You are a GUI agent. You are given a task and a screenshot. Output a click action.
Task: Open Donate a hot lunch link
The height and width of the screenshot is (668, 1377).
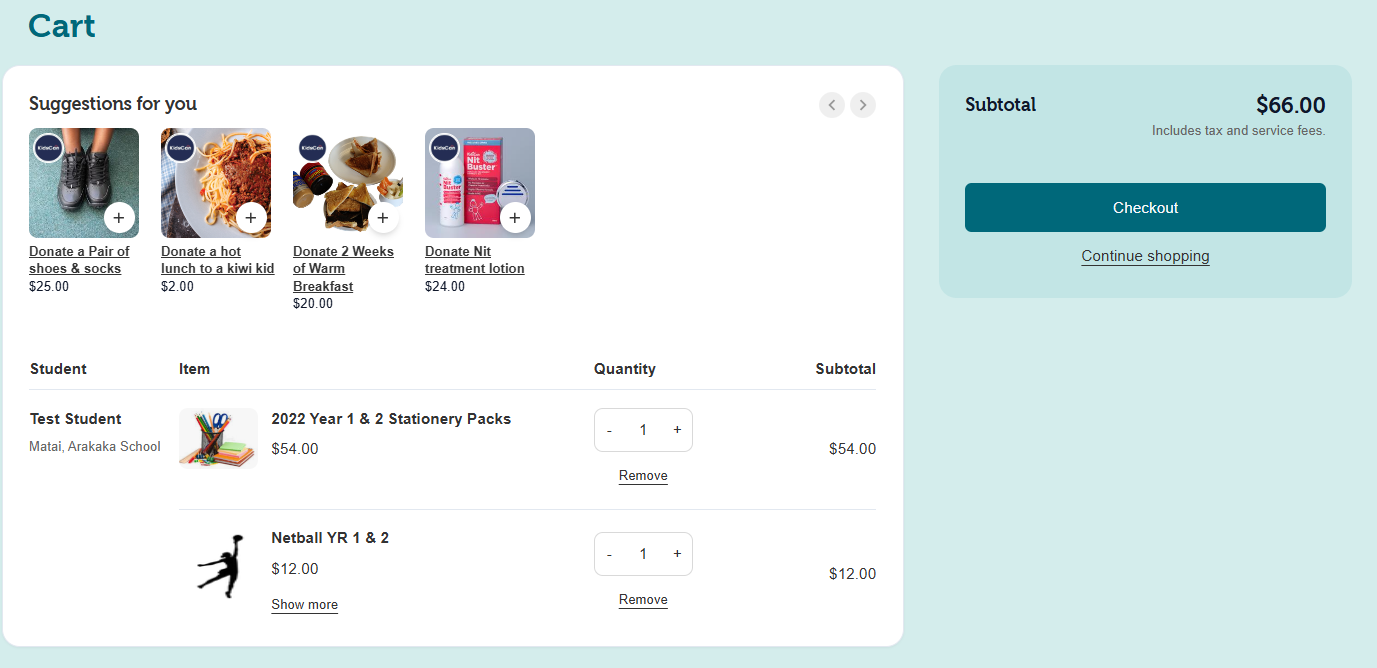217,260
